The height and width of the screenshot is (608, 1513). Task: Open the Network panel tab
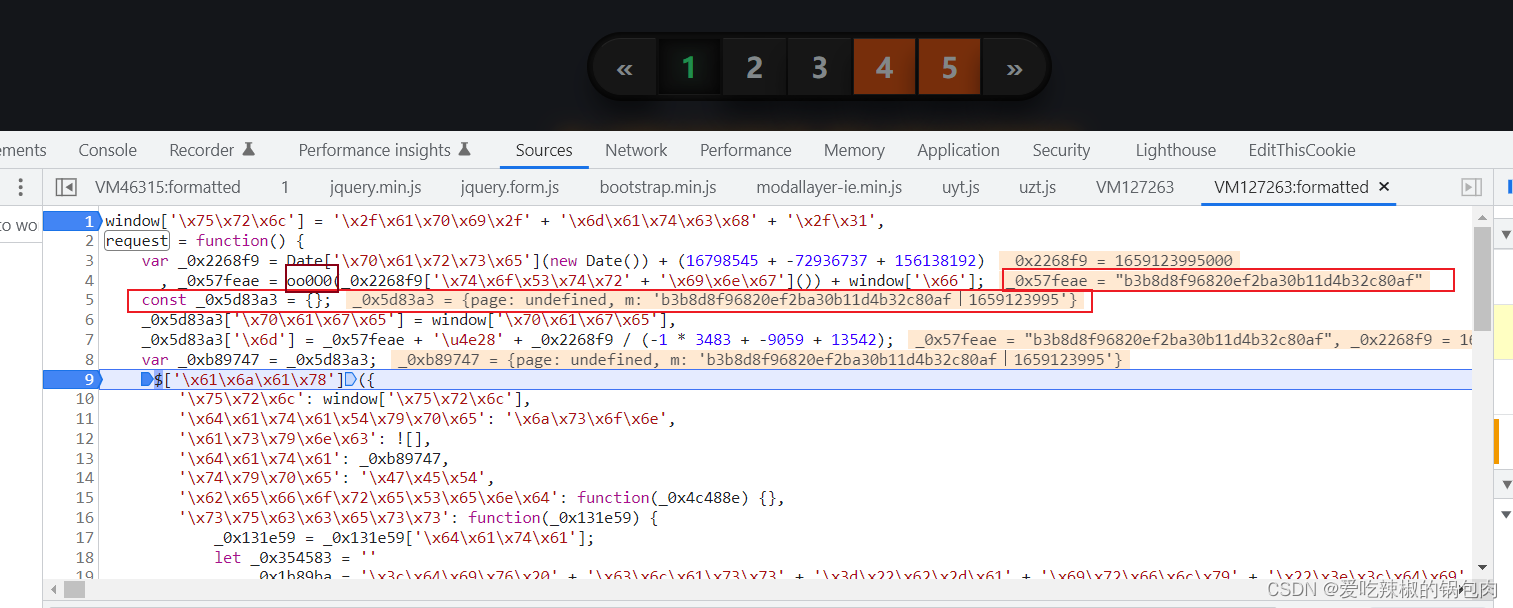(x=636, y=150)
